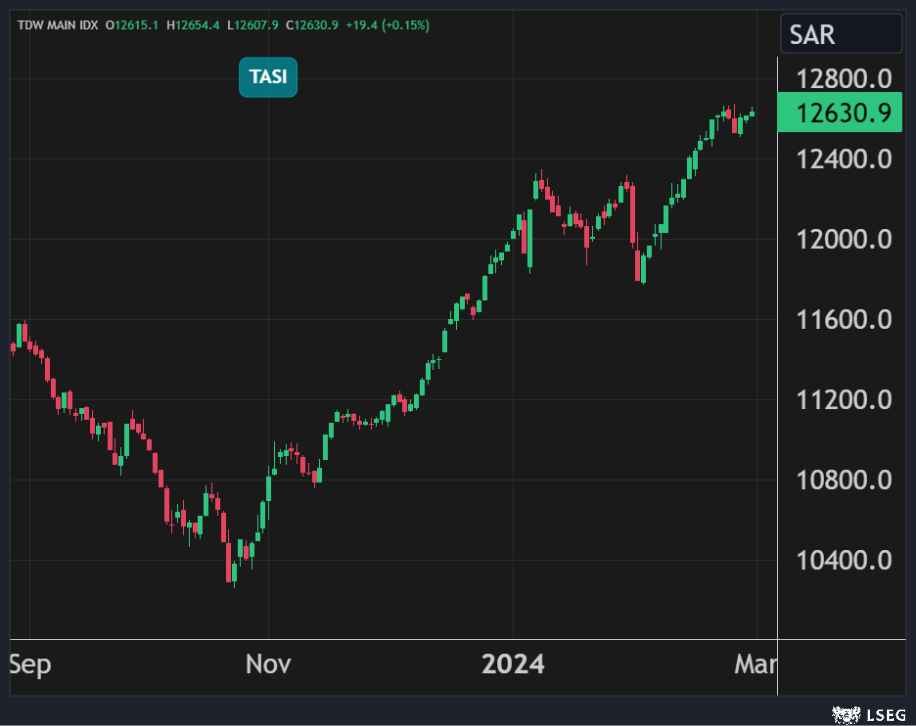Click the LSEG logo icon
Viewport: 916px width, 726px height.
847,714
